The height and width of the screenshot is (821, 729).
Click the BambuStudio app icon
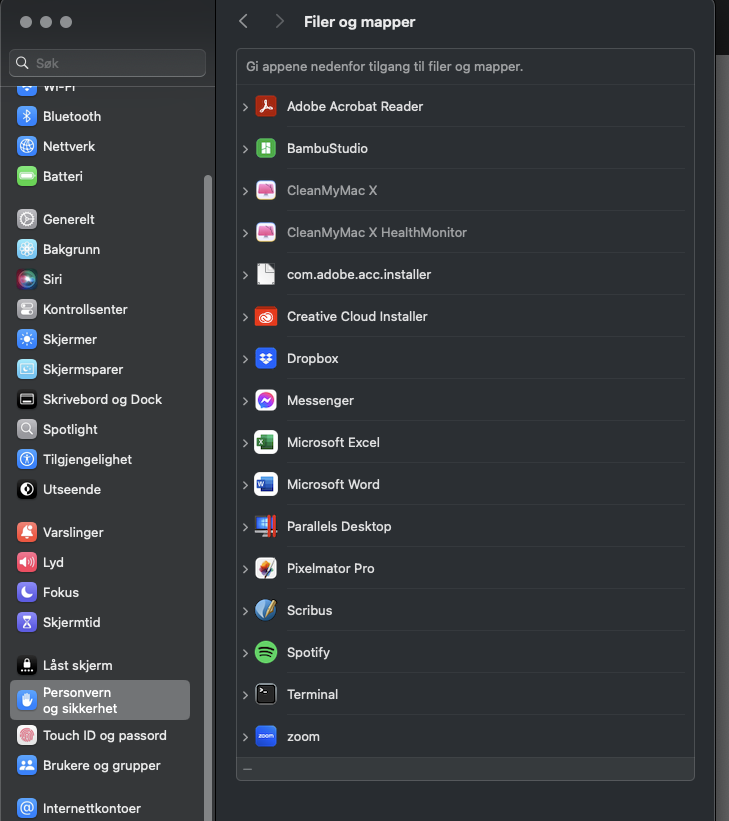tap(266, 148)
